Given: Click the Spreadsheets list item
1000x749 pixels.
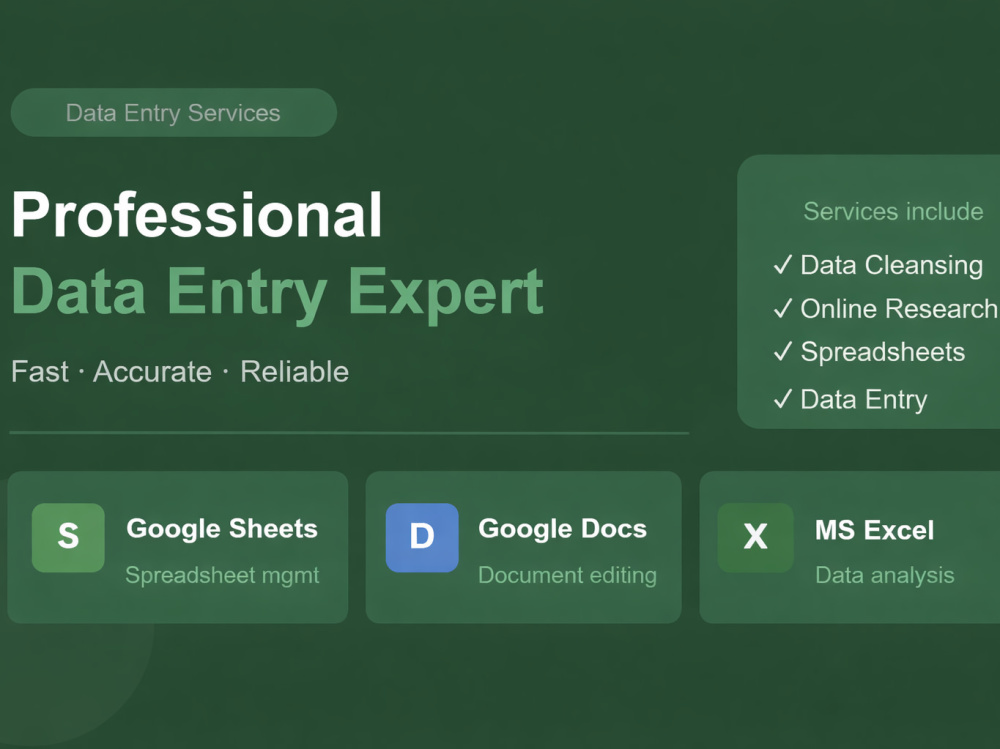Looking at the screenshot, I should [883, 352].
